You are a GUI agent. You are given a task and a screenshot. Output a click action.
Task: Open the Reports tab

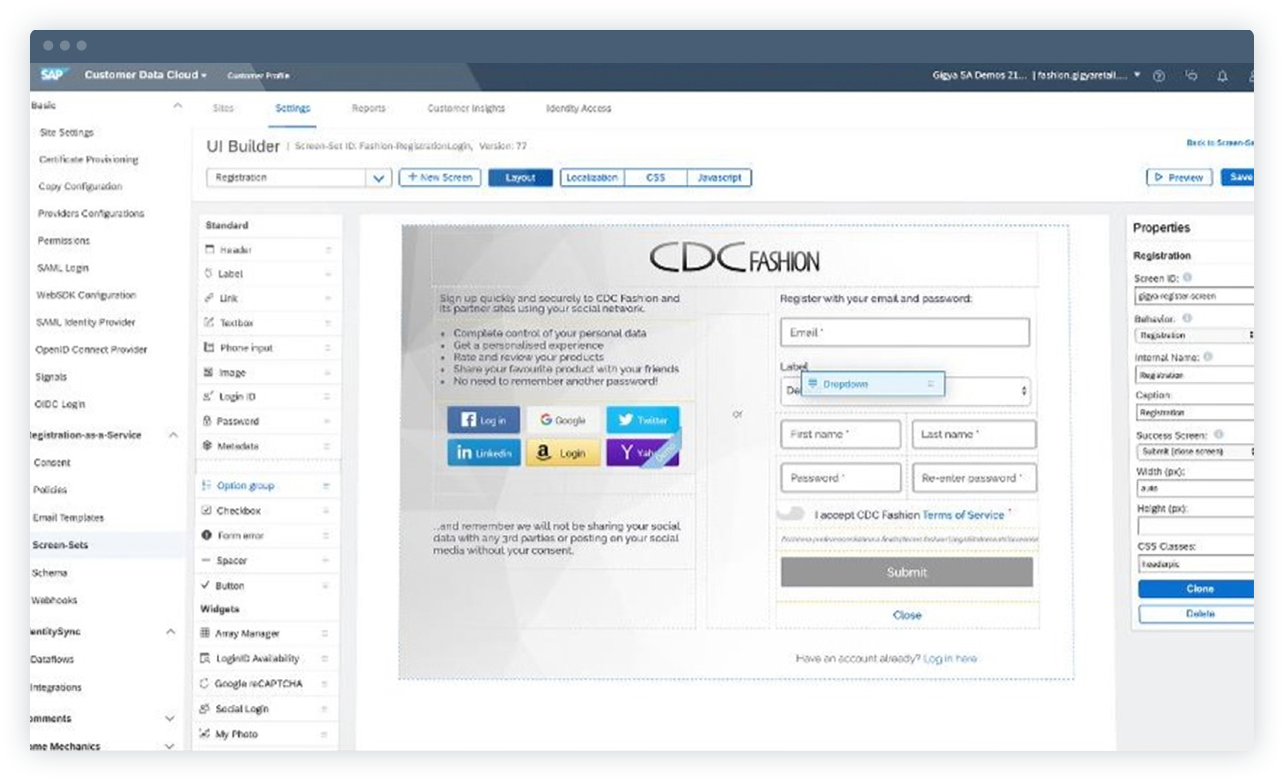368,108
